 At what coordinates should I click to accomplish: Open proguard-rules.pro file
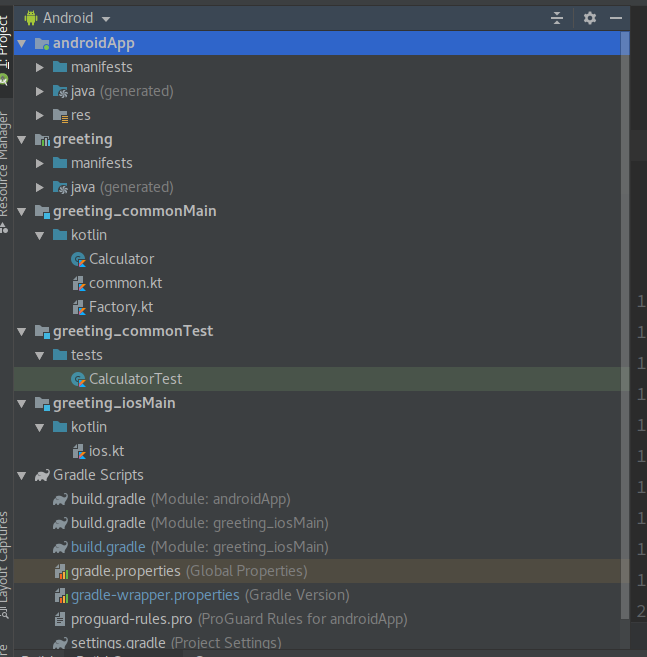[131, 619]
